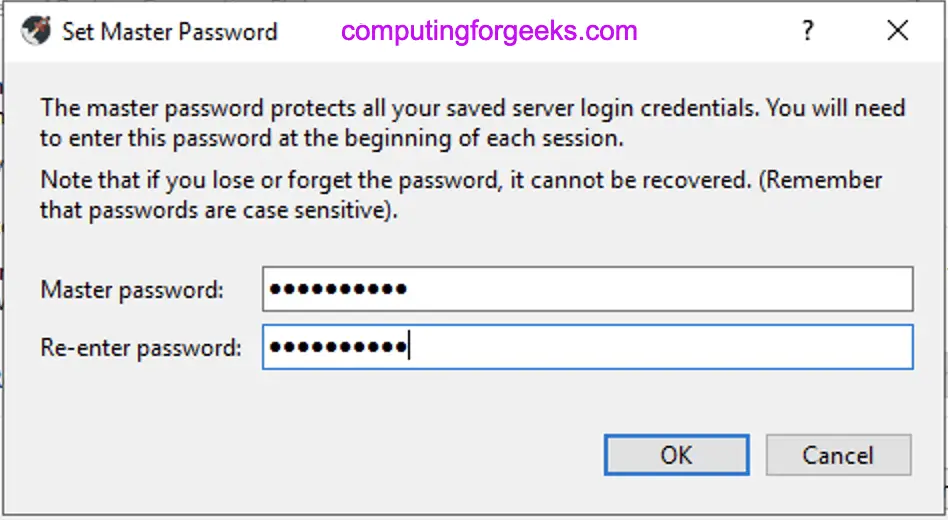Image resolution: width=948 pixels, height=520 pixels.
Task: Click the "Master password:" label
Action: click(132, 290)
